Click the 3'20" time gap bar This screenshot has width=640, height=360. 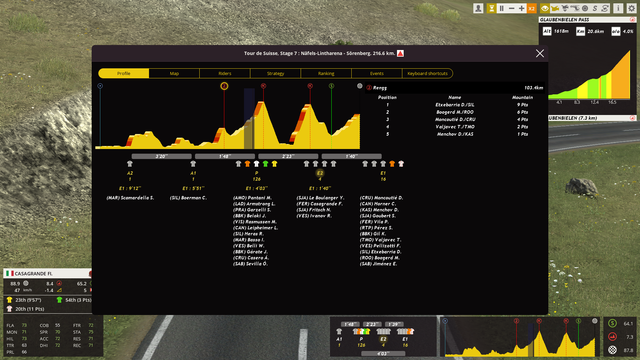click(x=162, y=156)
